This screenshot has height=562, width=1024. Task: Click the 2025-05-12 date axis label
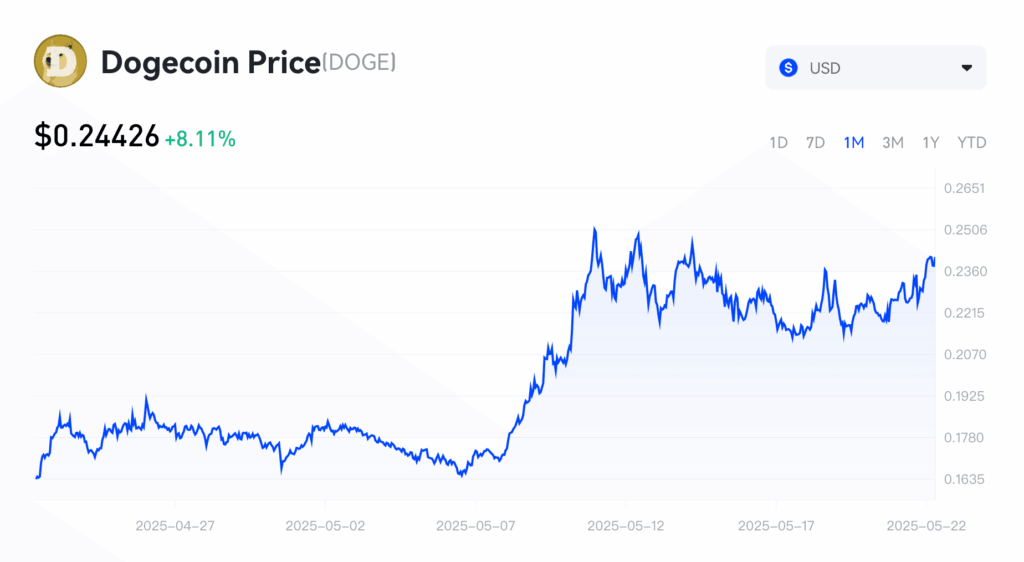(x=626, y=526)
